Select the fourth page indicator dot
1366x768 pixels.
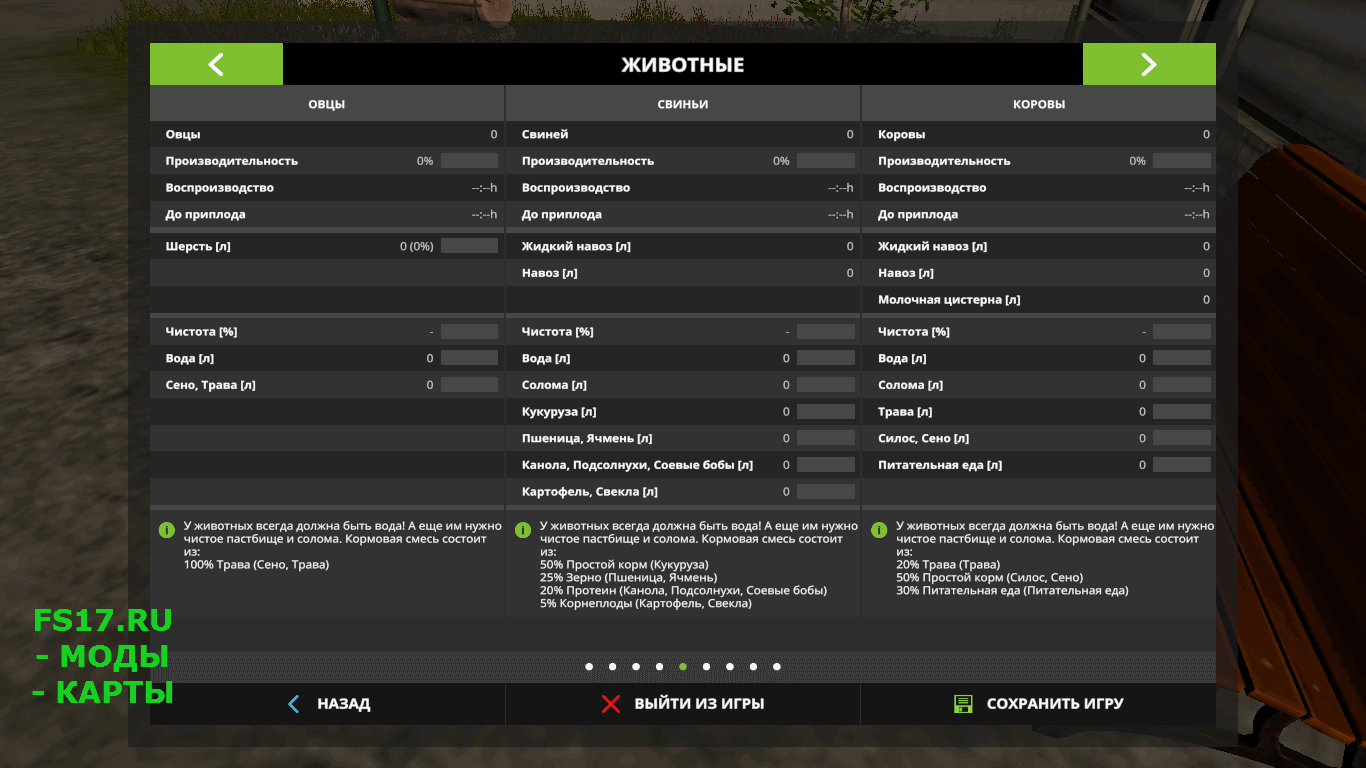pos(659,666)
